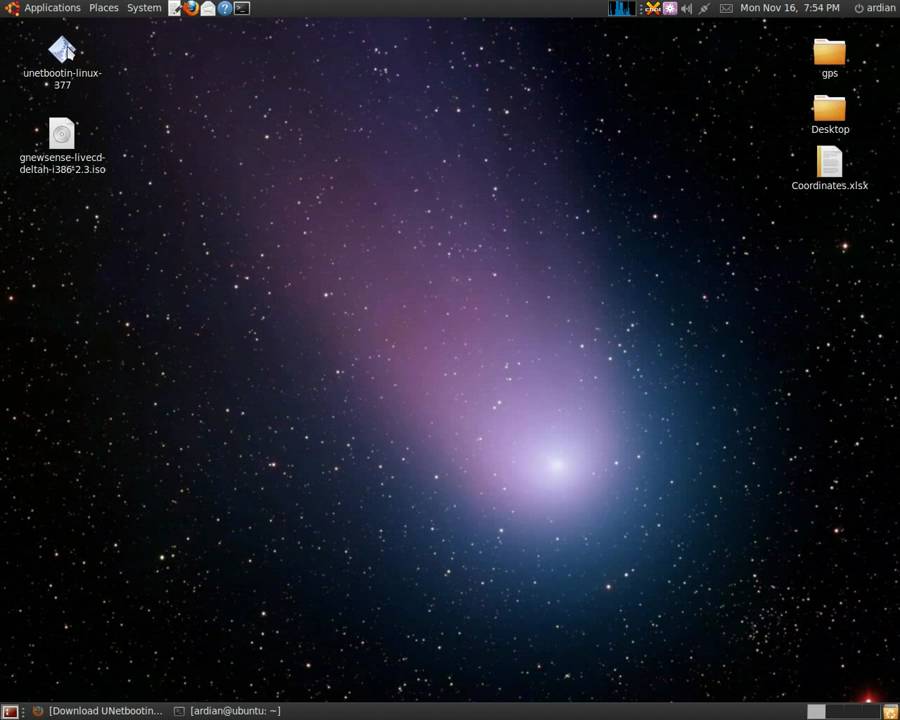Select the second workspace in switcher
The width and height of the screenshot is (900, 720).
835,712
